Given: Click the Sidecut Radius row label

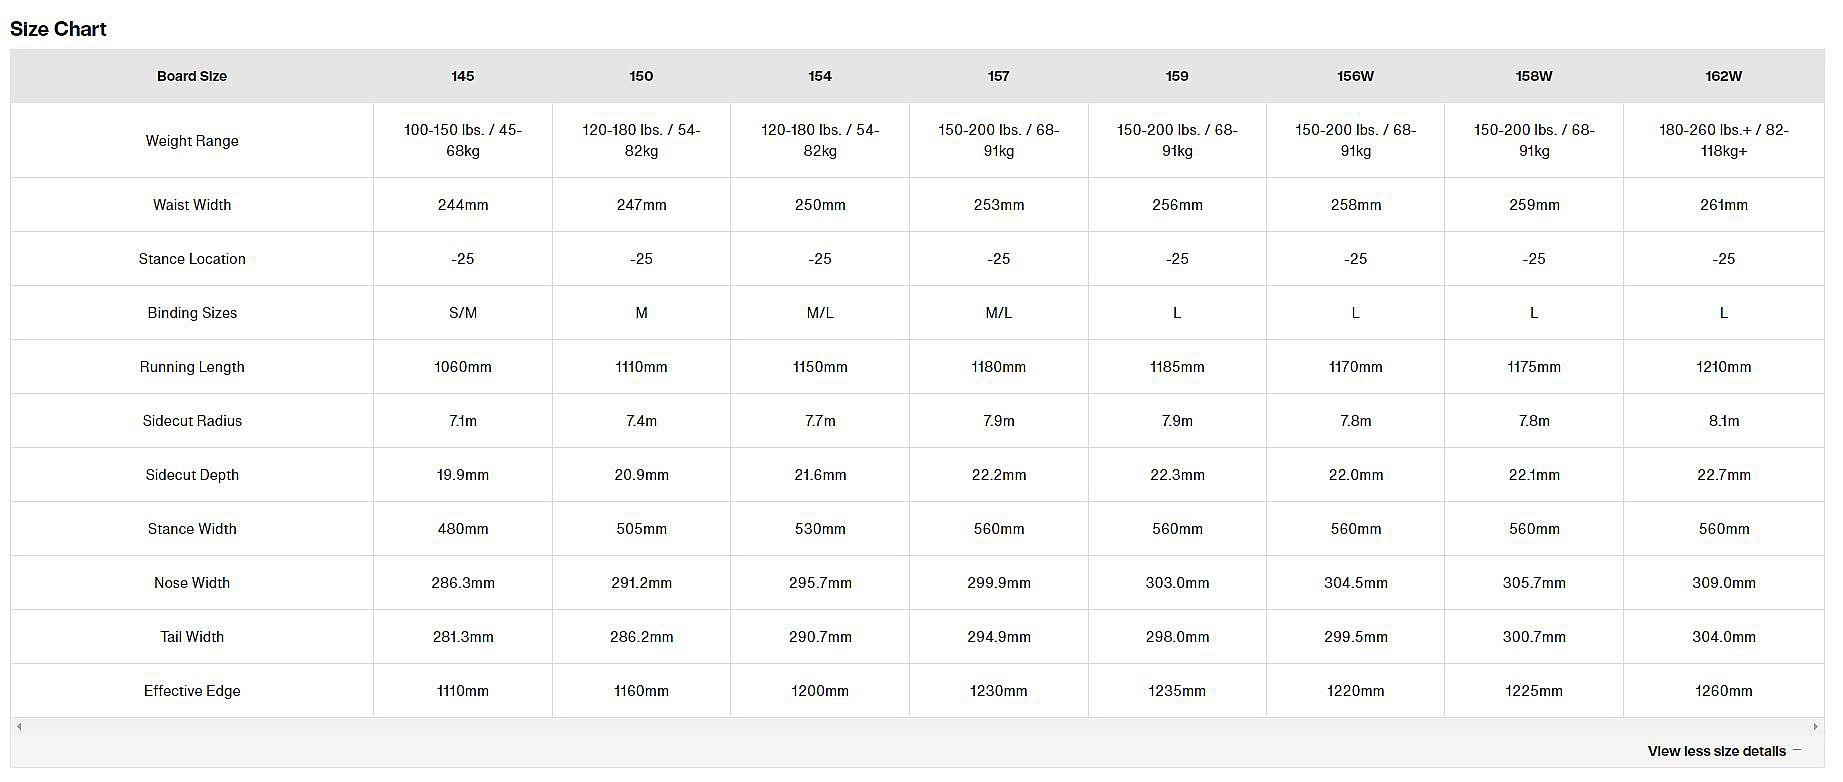Looking at the screenshot, I should click(x=192, y=421).
